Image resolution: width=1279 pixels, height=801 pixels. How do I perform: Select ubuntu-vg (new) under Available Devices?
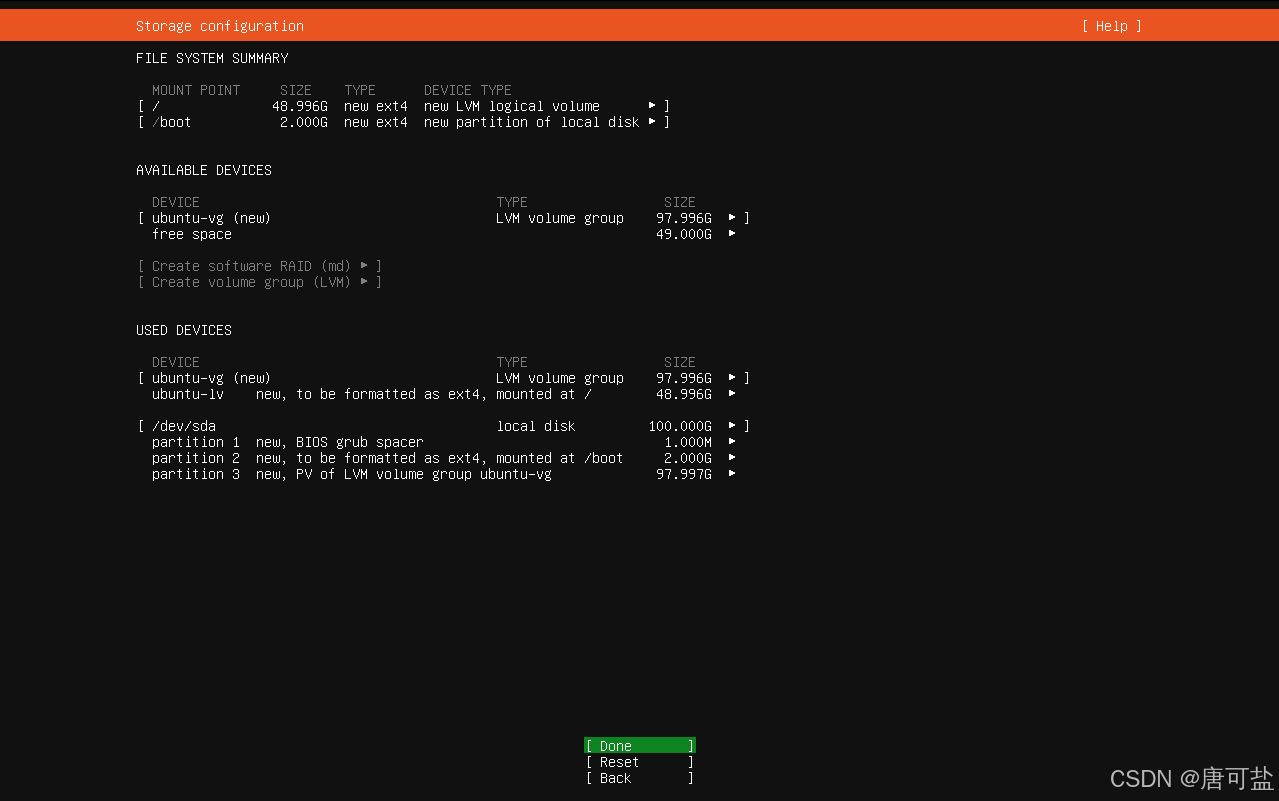pos(444,218)
